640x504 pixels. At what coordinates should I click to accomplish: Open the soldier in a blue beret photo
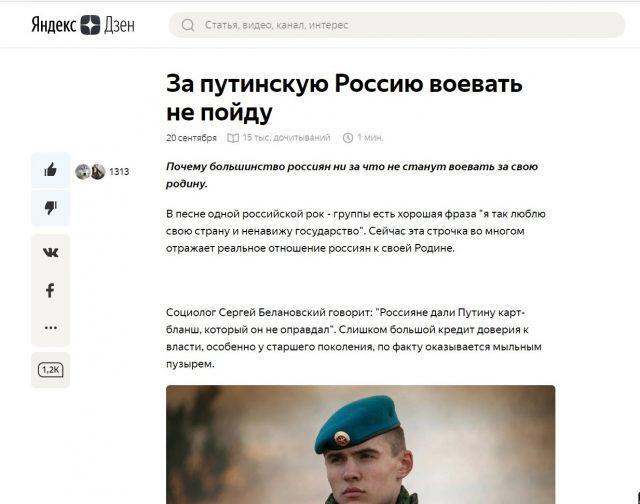coord(360,444)
